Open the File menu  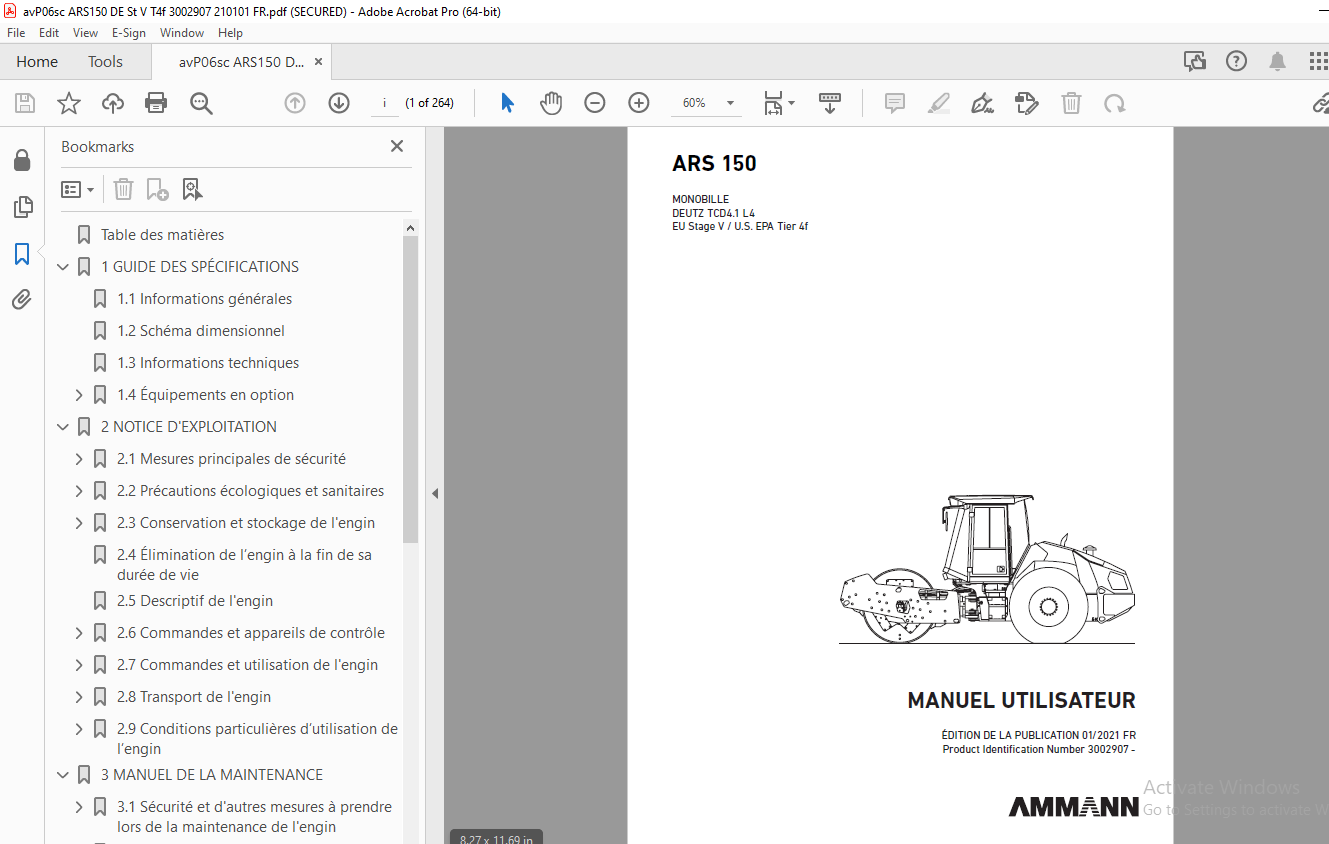(x=16, y=33)
